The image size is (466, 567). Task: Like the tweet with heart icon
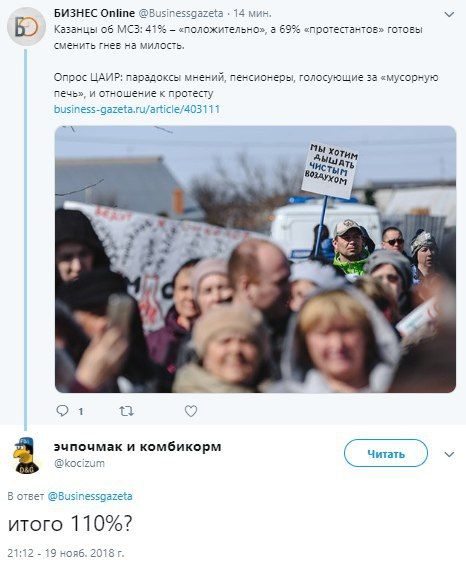(191, 411)
